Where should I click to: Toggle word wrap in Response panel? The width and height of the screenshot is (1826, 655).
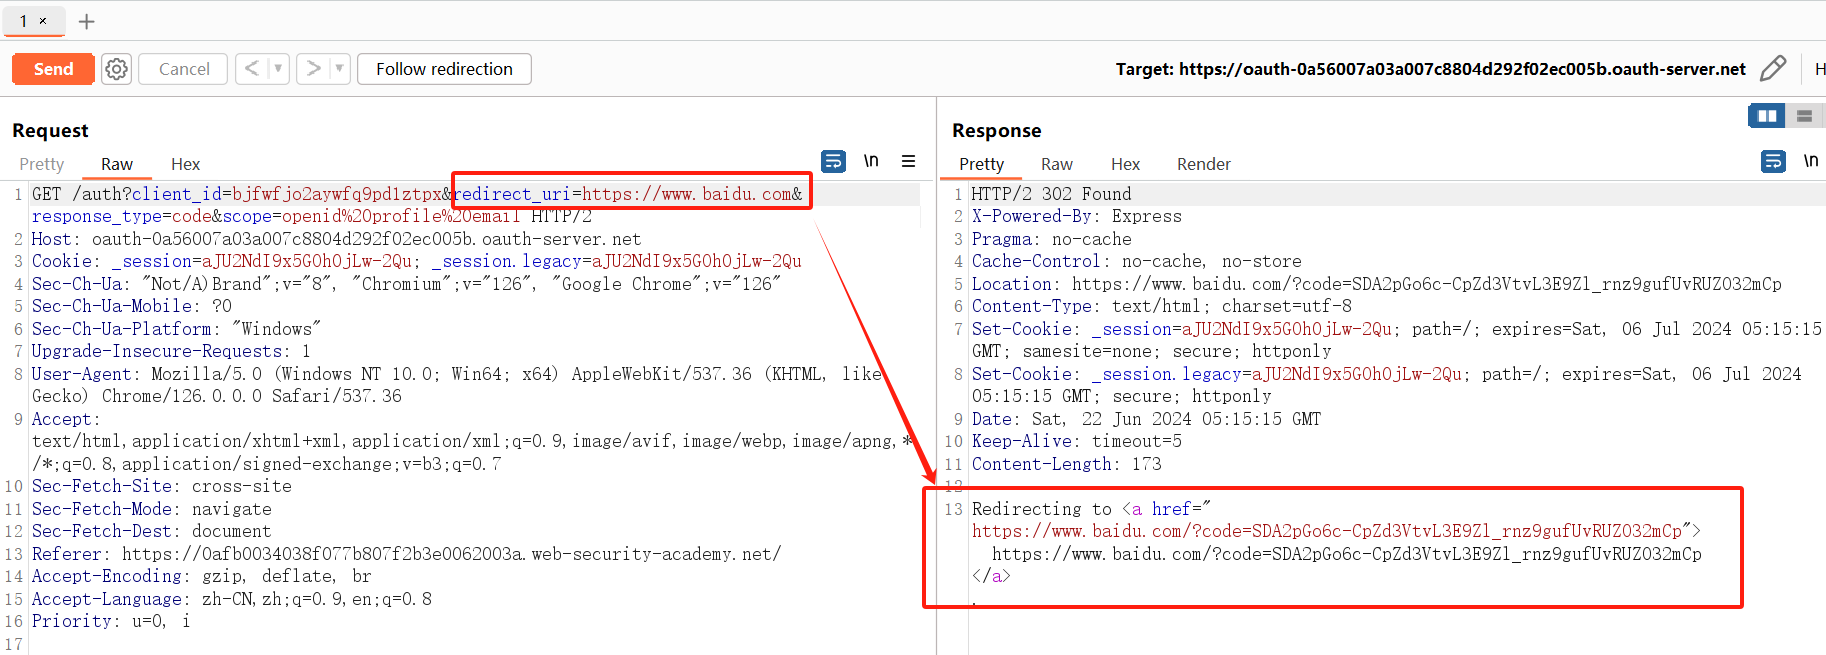(1773, 161)
